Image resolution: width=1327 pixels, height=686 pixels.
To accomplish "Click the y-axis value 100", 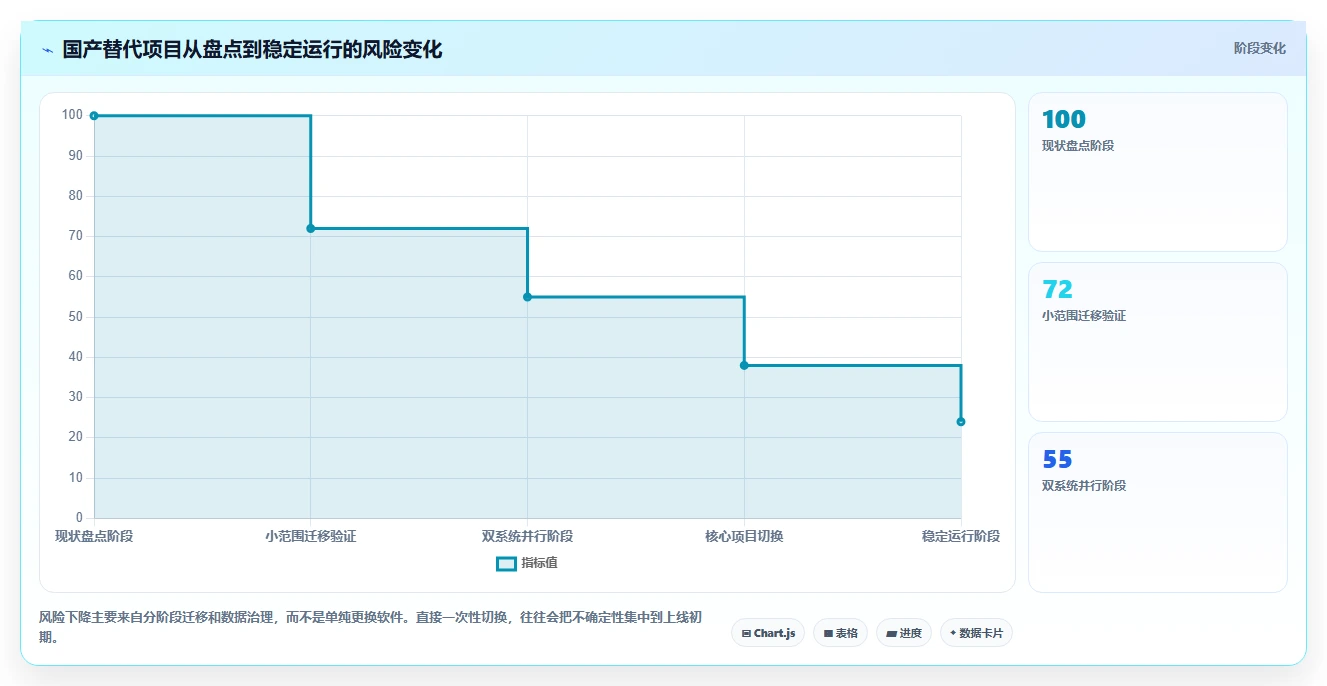I will (x=72, y=115).
